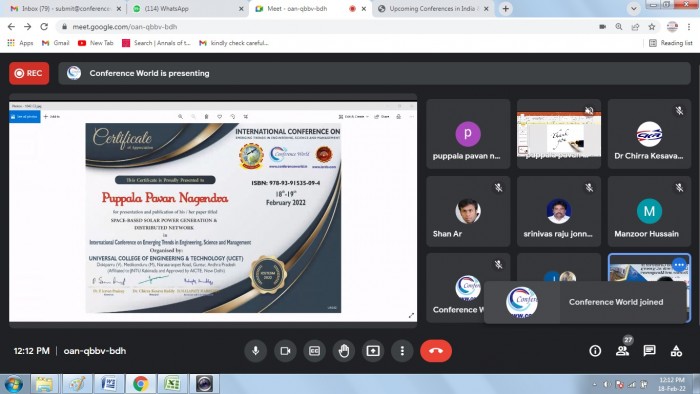Click the red REC recording indicator
Viewport: 700px width, 394px height.
(29, 73)
